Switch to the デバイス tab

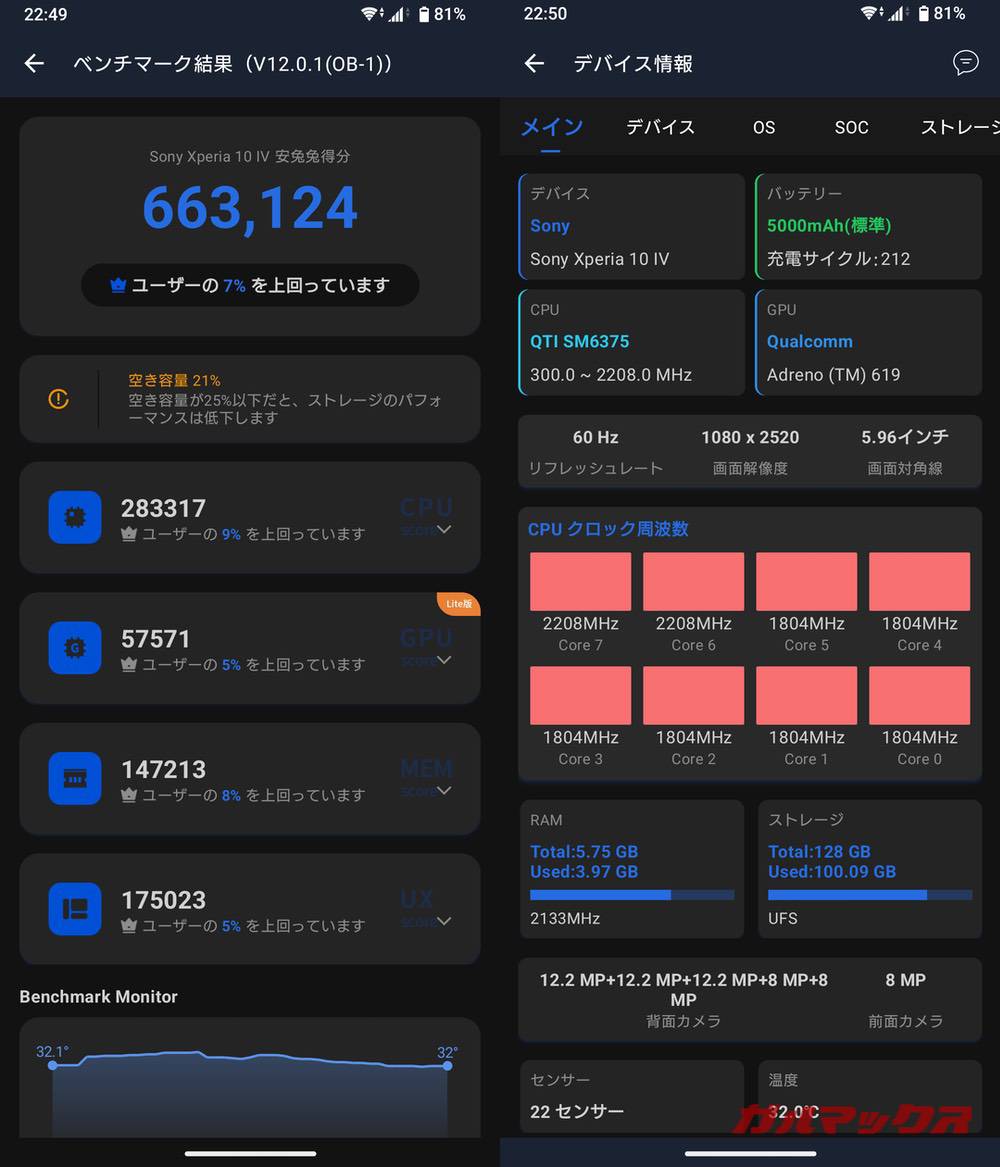pos(660,127)
